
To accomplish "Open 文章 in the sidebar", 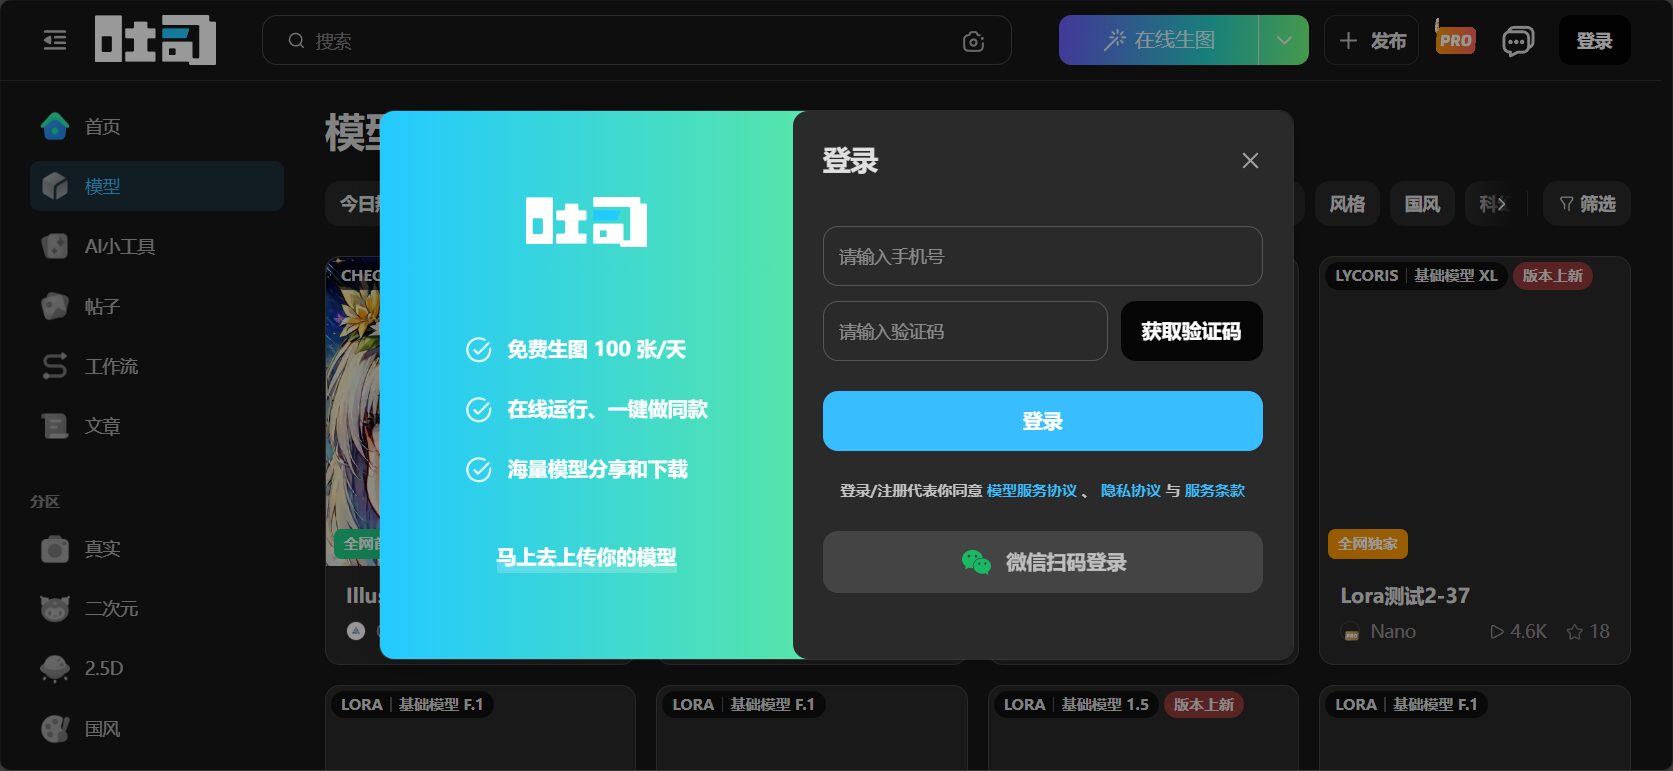I will coord(157,426).
